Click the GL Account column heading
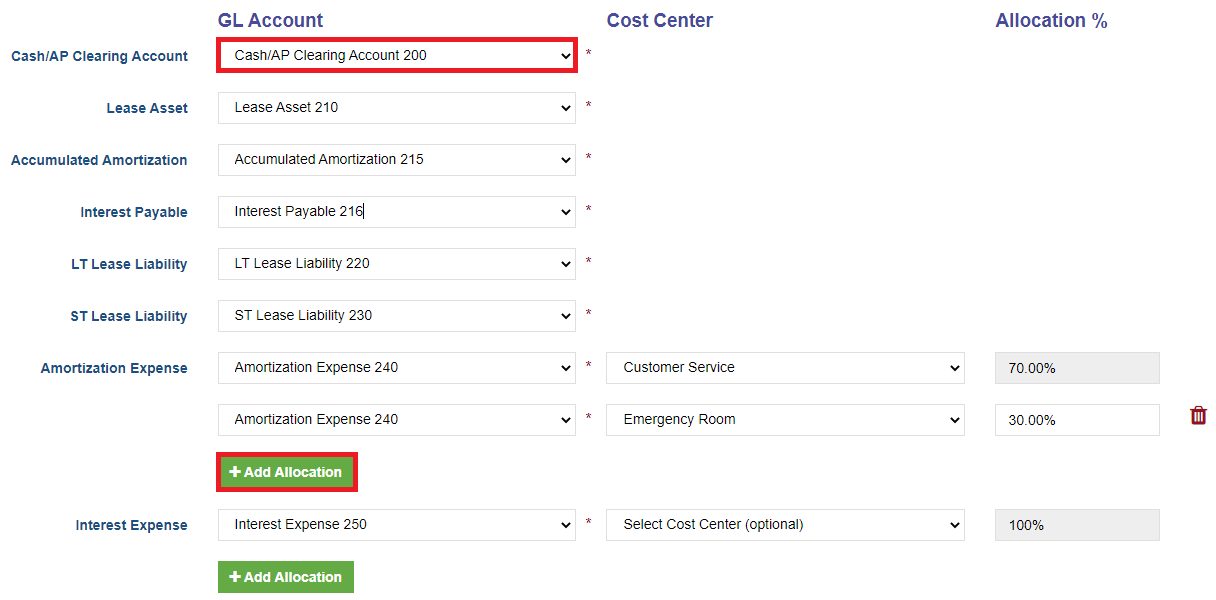1216x600 pixels. tap(270, 20)
